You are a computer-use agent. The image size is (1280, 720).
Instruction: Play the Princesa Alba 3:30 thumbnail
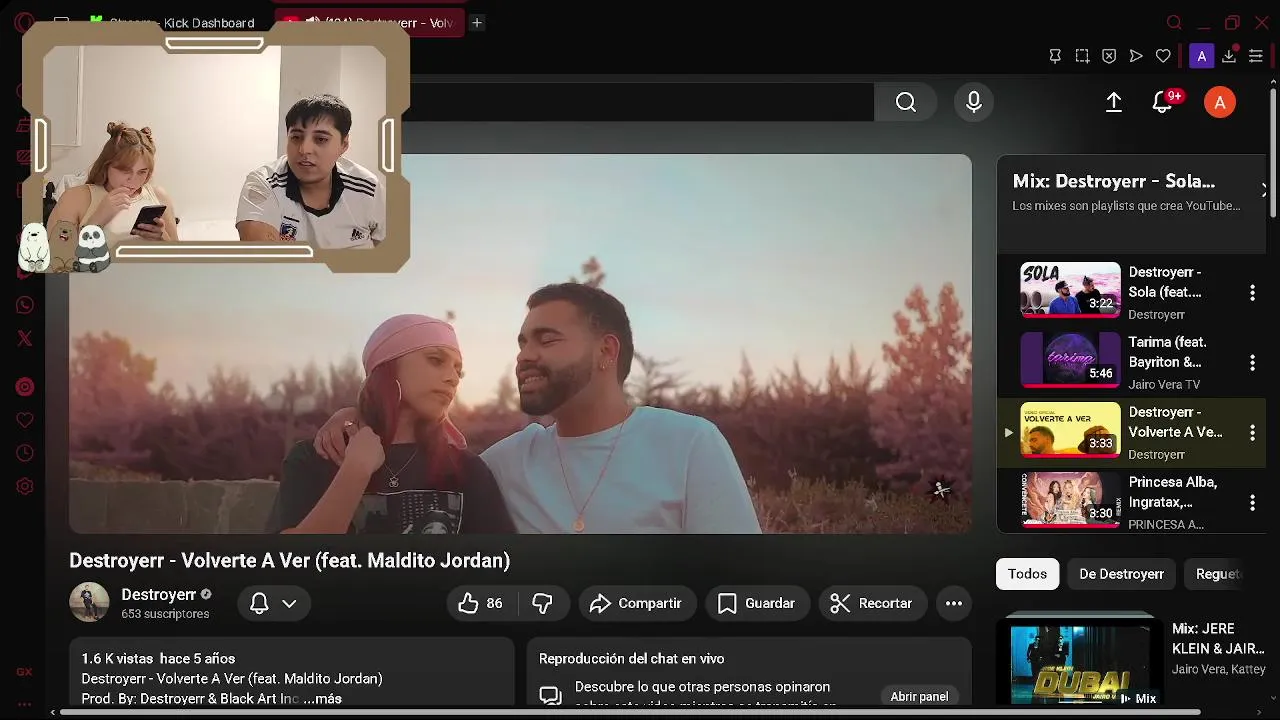[x=1070, y=500]
